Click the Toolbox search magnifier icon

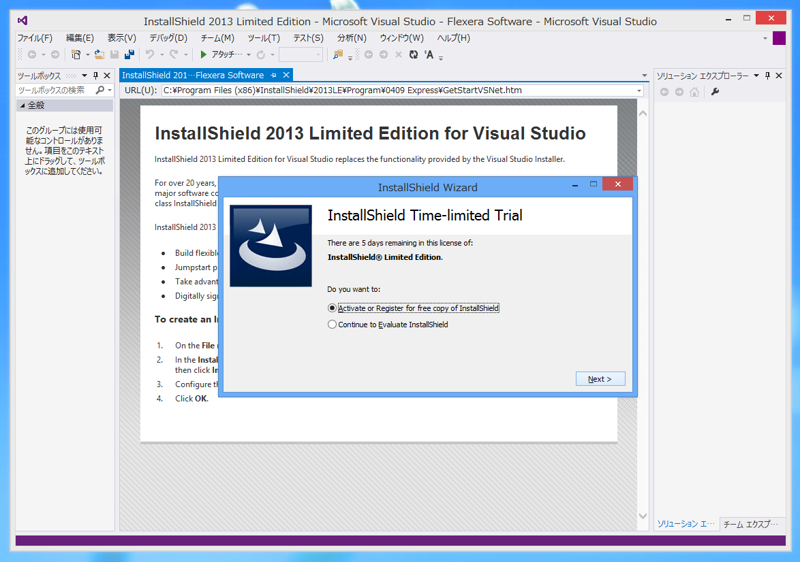tap(100, 90)
